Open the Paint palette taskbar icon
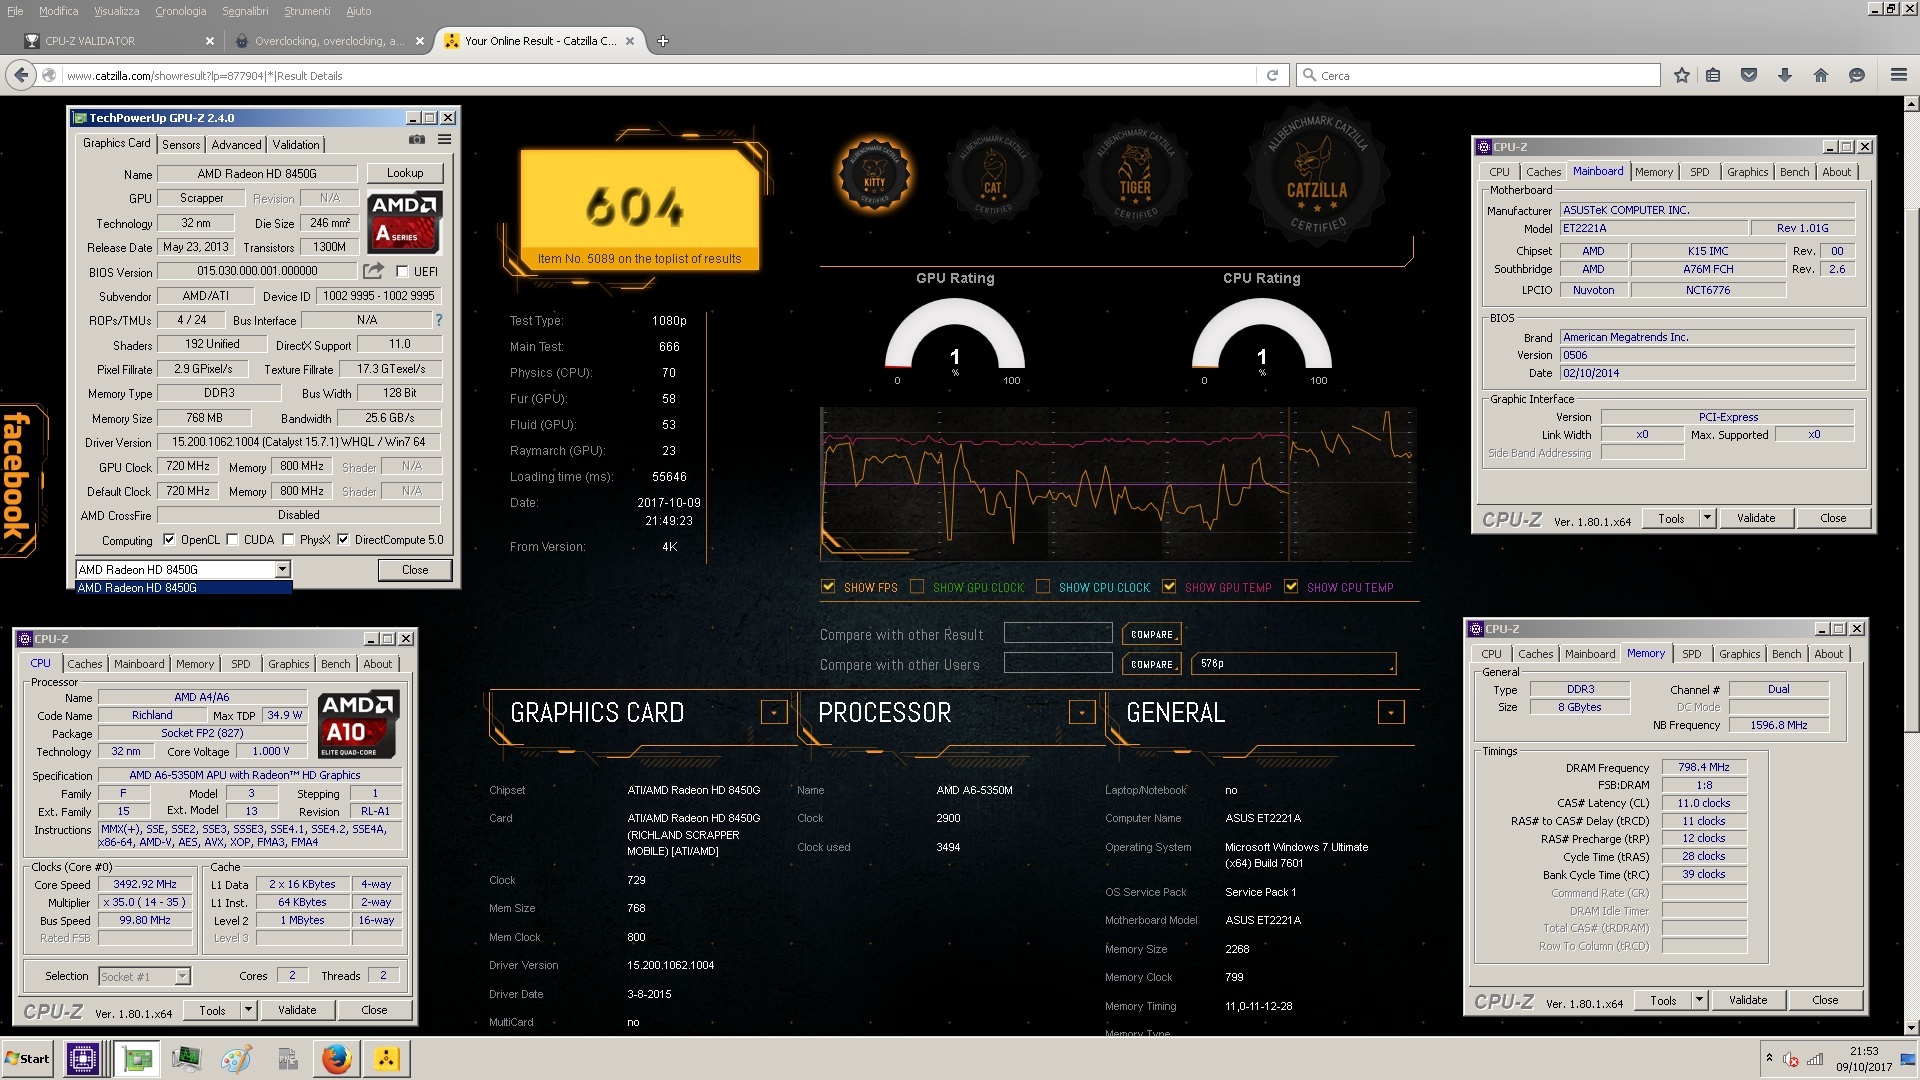Screen dimensions: 1920x1080 (x=236, y=1058)
